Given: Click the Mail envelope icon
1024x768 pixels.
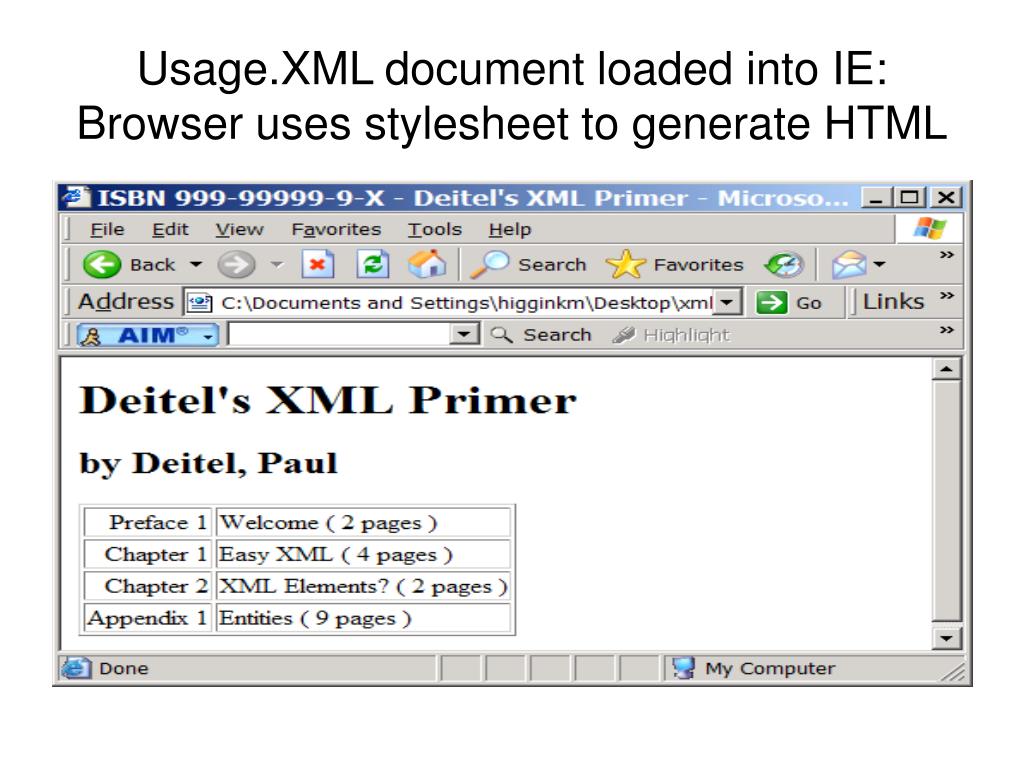Looking at the screenshot, I should click(848, 264).
